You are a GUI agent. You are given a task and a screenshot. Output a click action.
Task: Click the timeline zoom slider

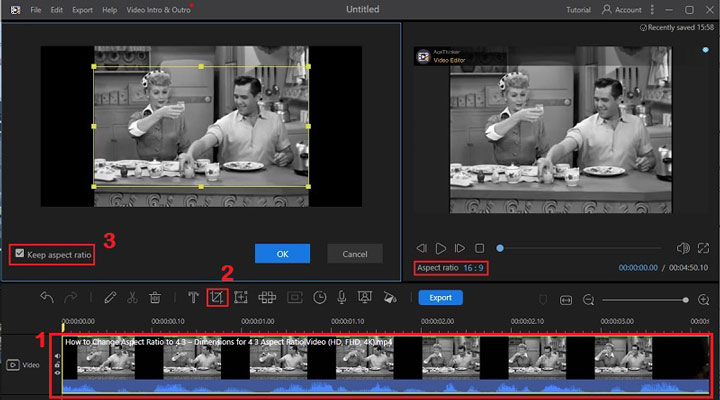645,299
